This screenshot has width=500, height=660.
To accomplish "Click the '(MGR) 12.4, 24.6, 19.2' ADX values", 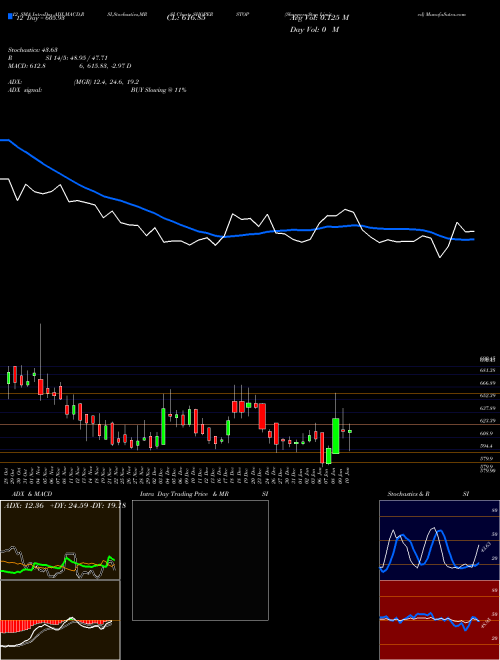I will coord(106,82).
